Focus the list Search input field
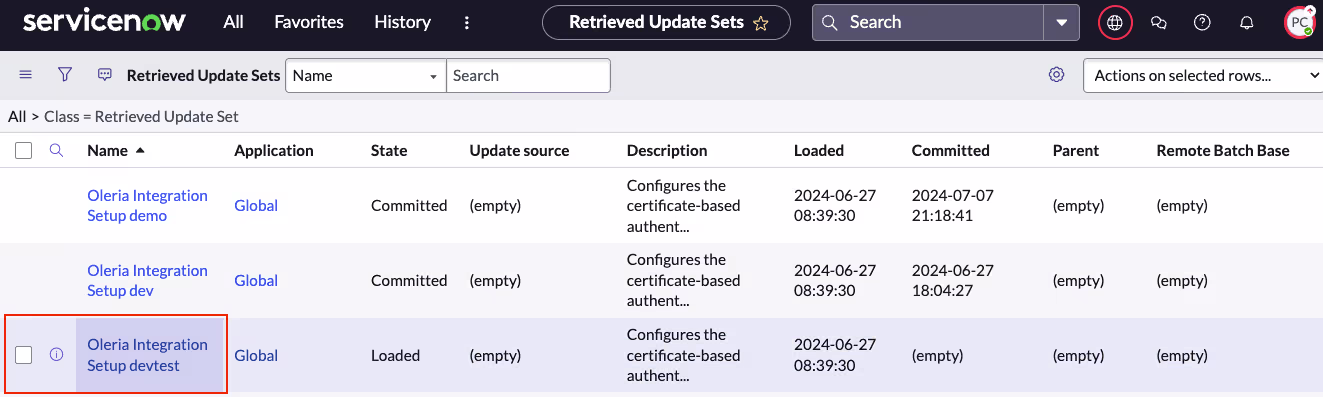 tap(528, 75)
